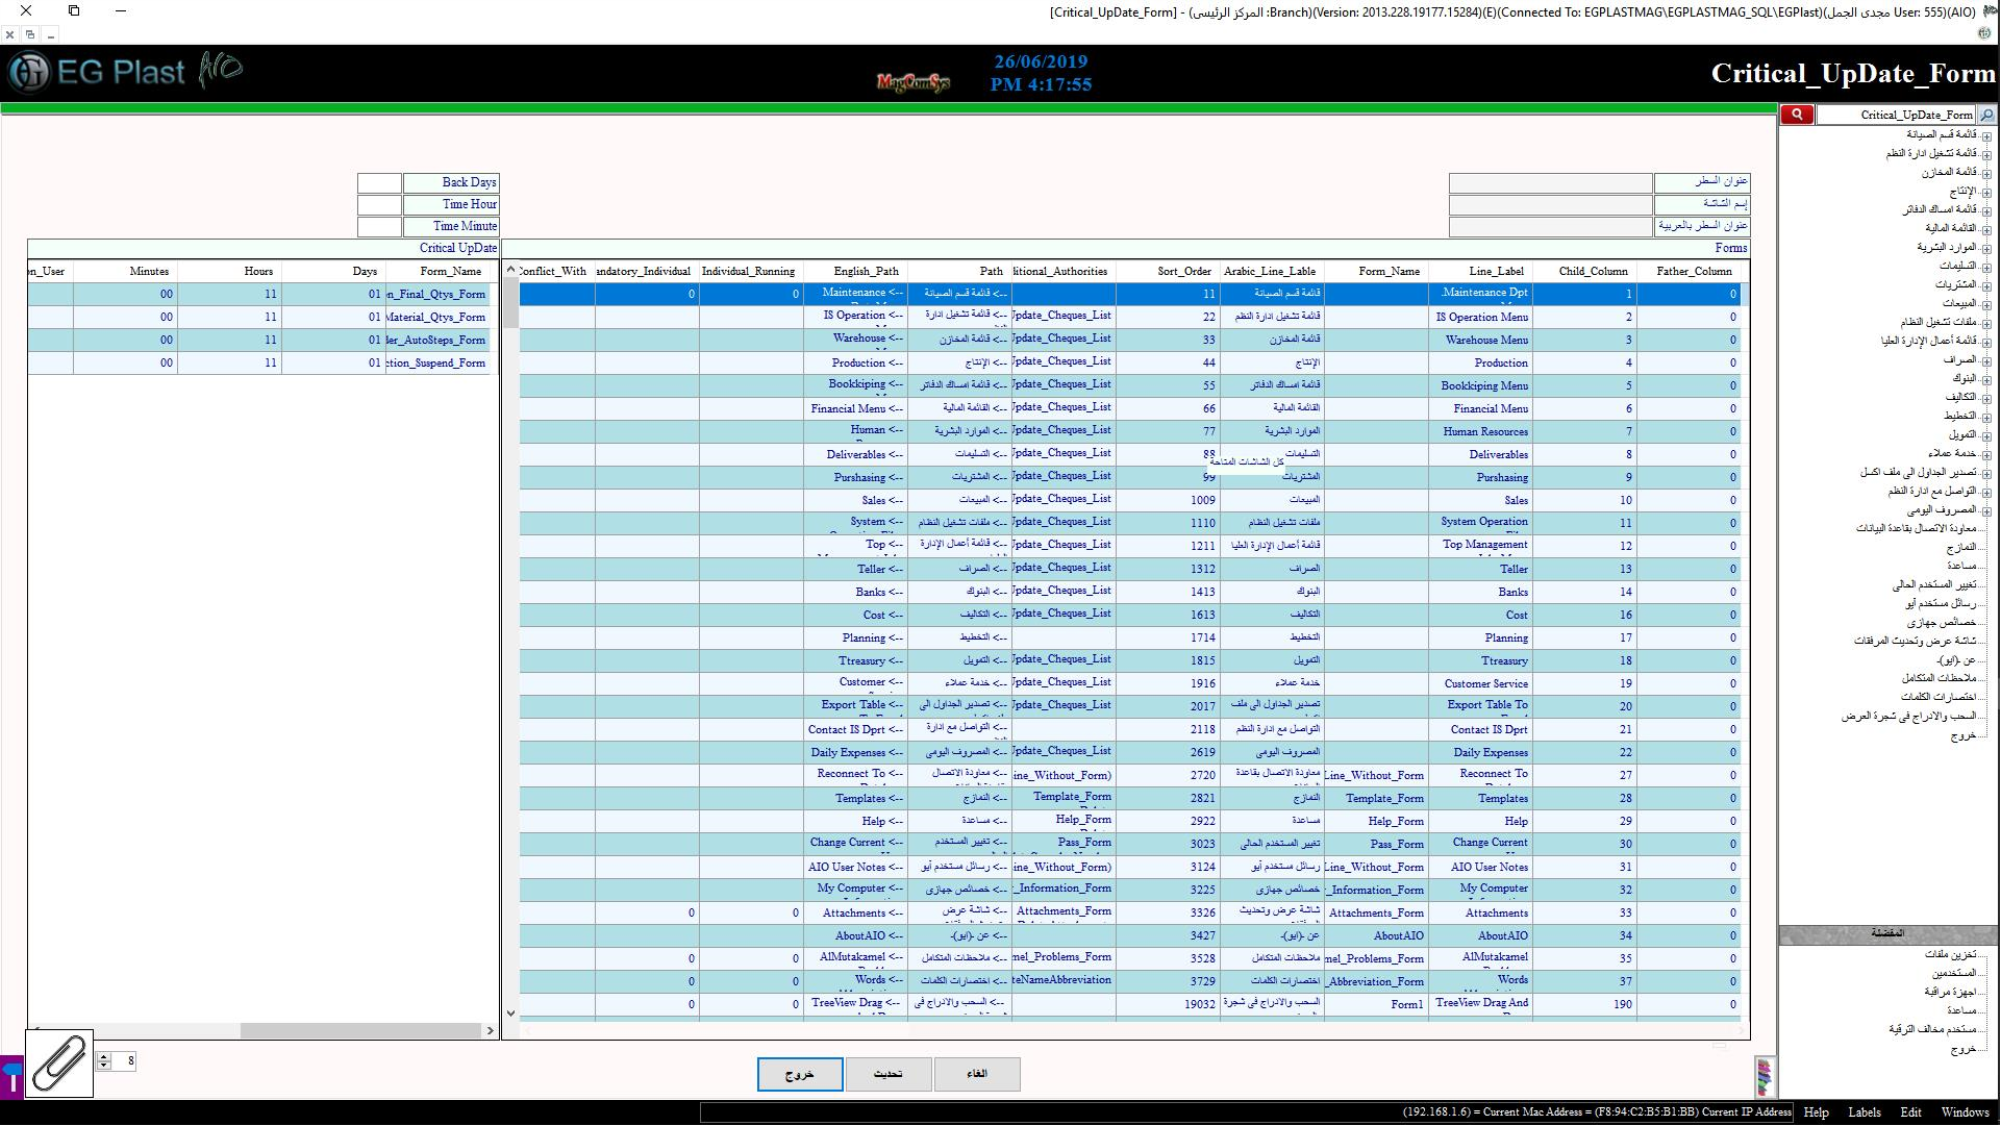Select تغيير المستخدم الحالى in the tree
2000x1125 pixels.
pos(1934,584)
